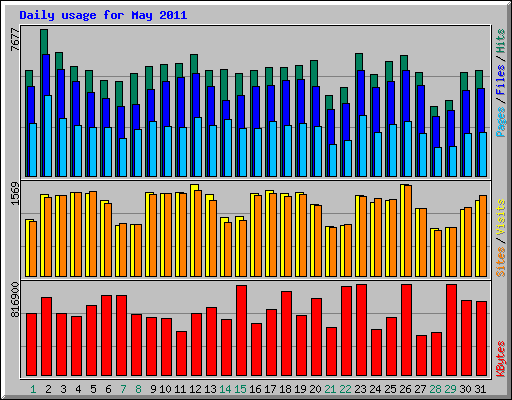
Task: Click the 7677 hits axis label
Action: pyautogui.click(x=15, y=40)
